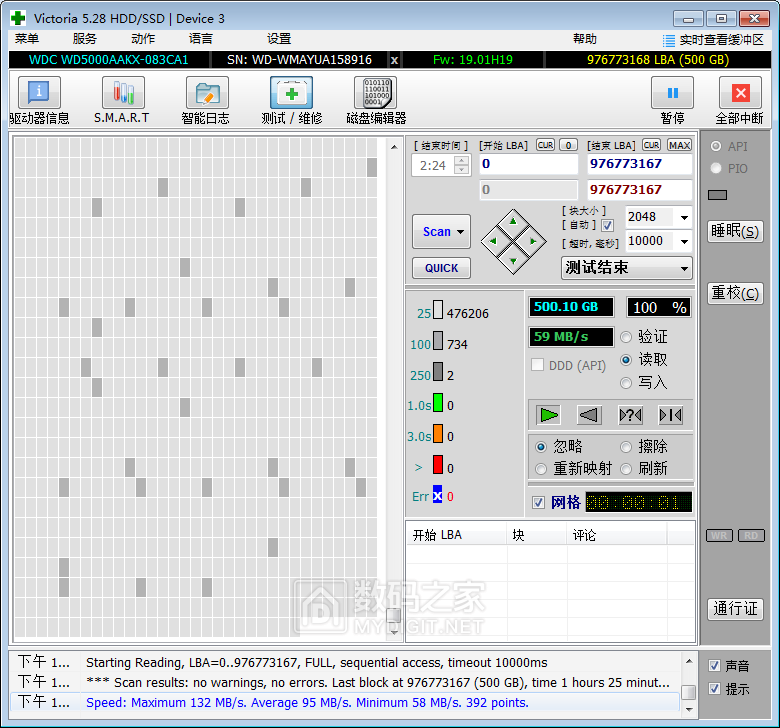Click the real-time buffer view list icon
This screenshot has width=780, height=728.
(669, 40)
